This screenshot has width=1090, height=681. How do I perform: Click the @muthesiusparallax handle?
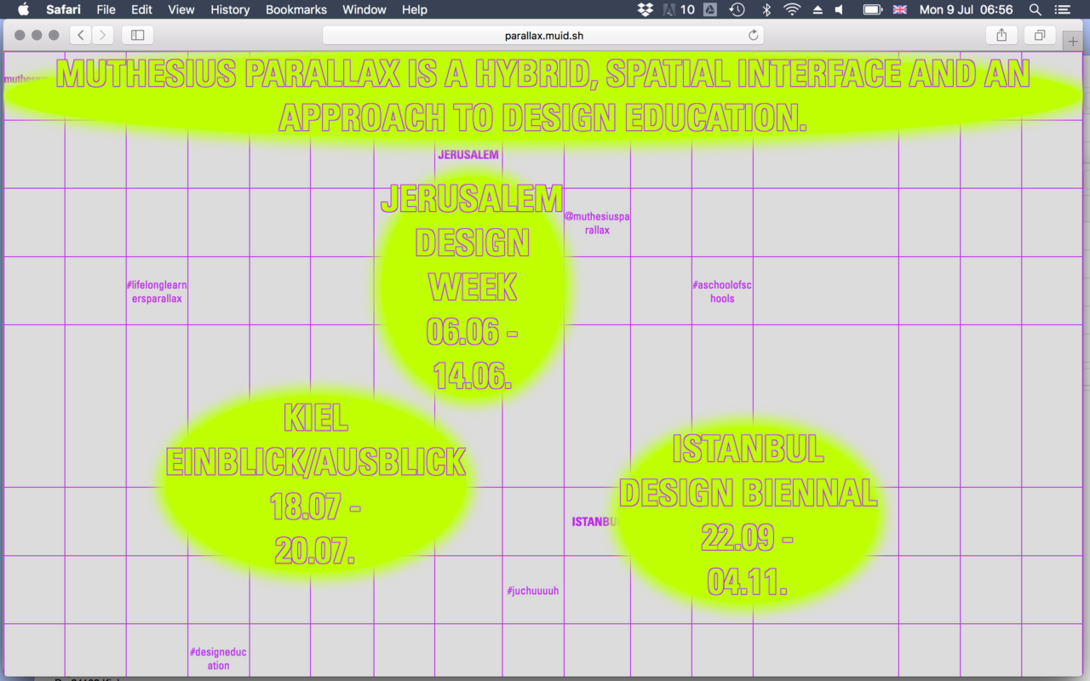click(597, 223)
